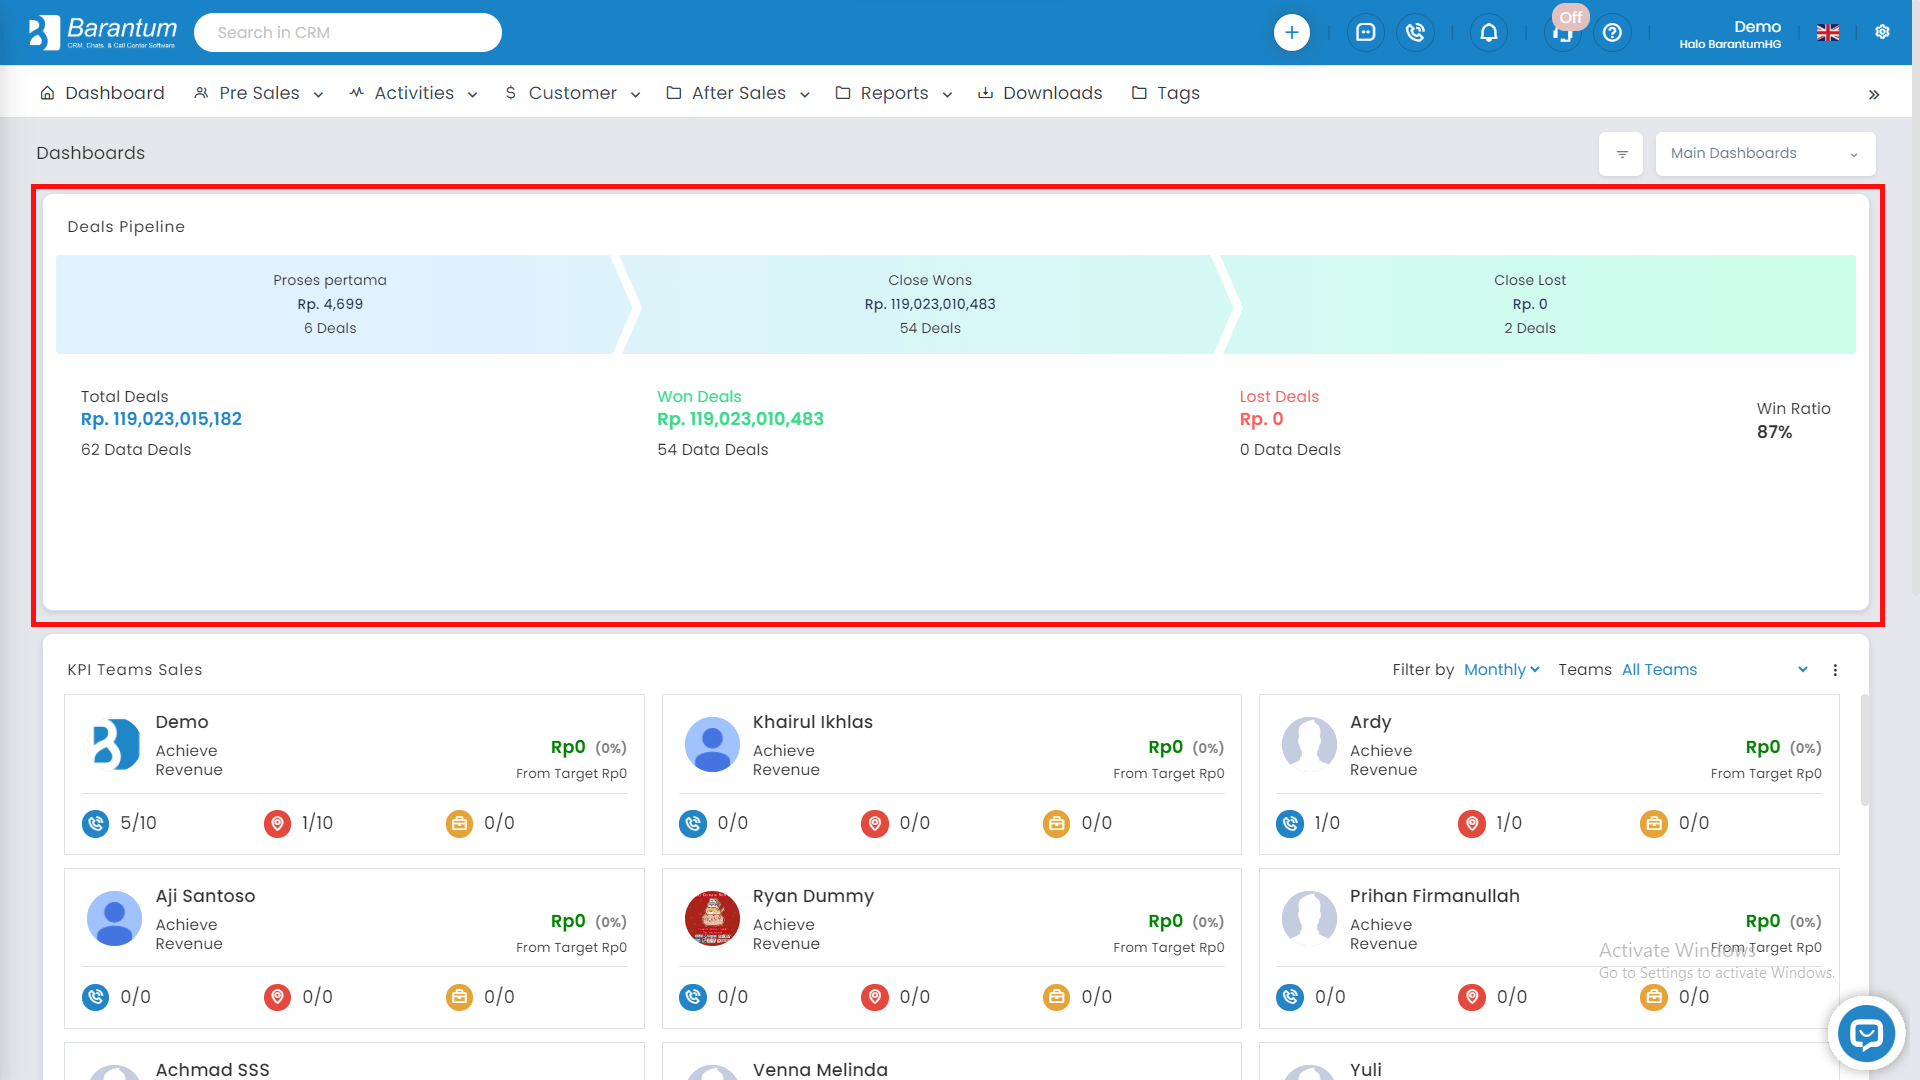The width and height of the screenshot is (1920, 1080).
Task: Go to Dashboard menu
Action: pyautogui.click(x=102, y=93)
